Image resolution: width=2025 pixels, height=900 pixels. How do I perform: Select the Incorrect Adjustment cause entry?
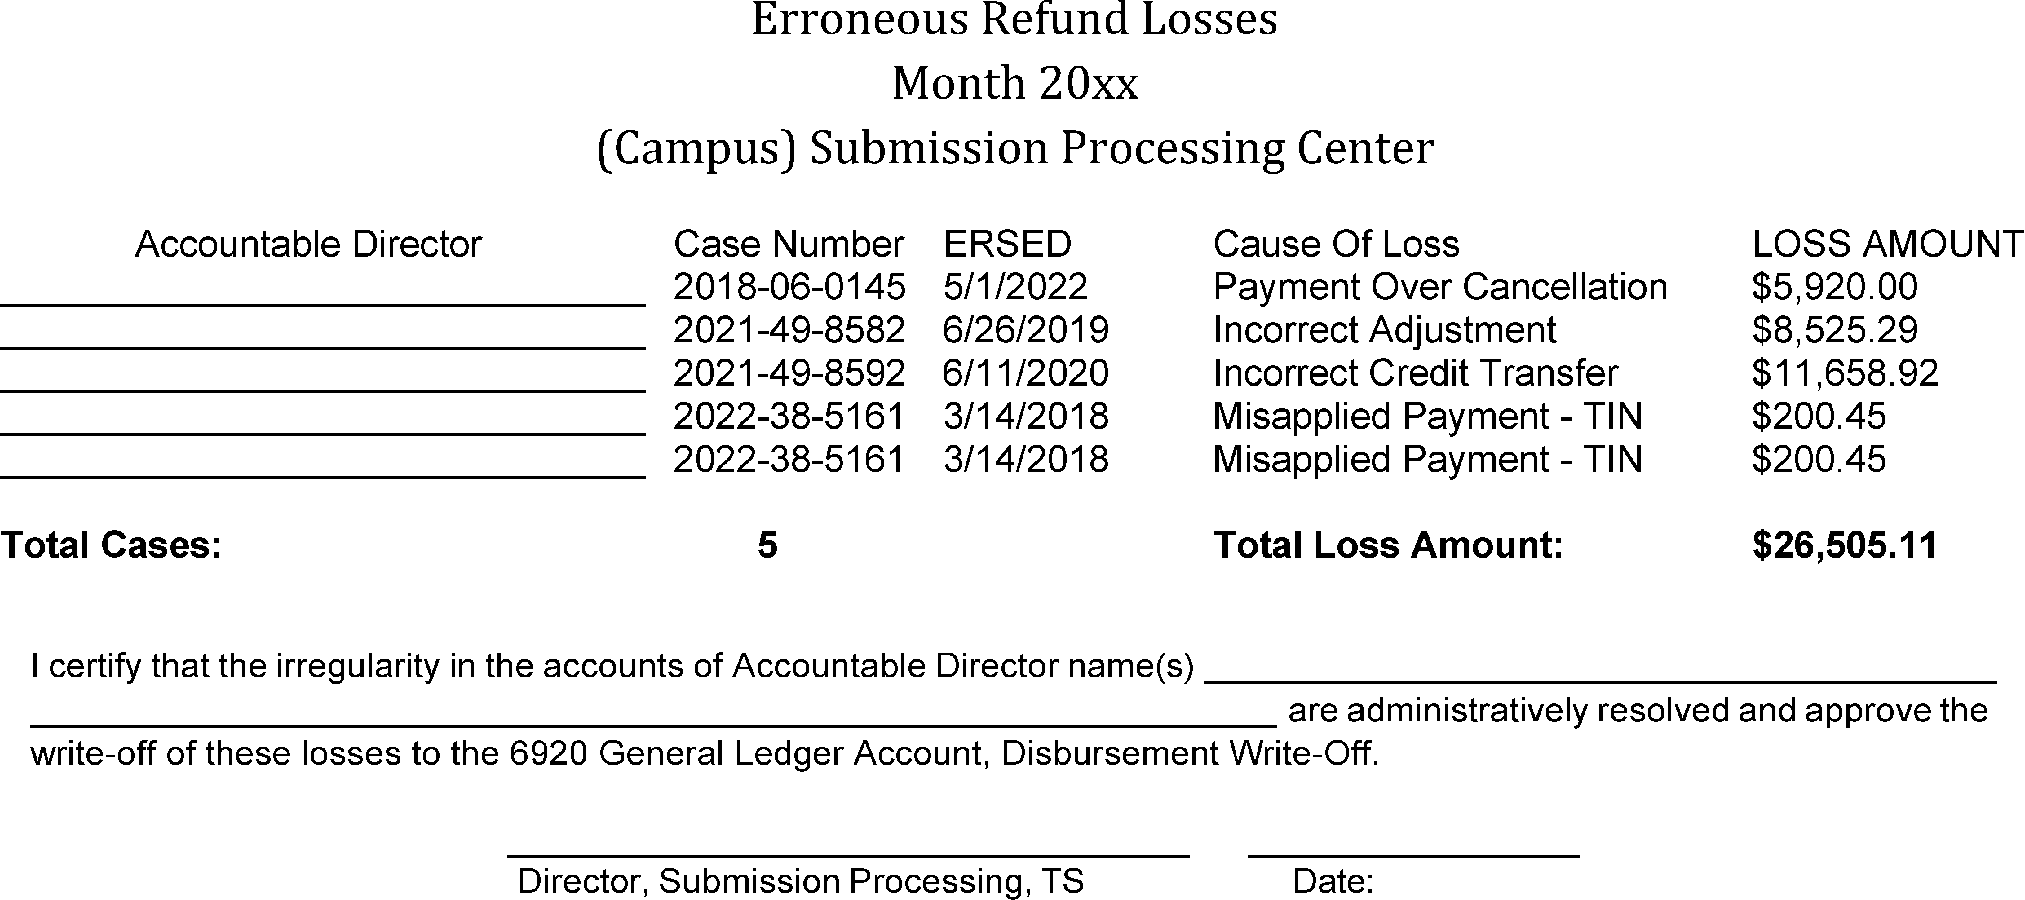1384,330
